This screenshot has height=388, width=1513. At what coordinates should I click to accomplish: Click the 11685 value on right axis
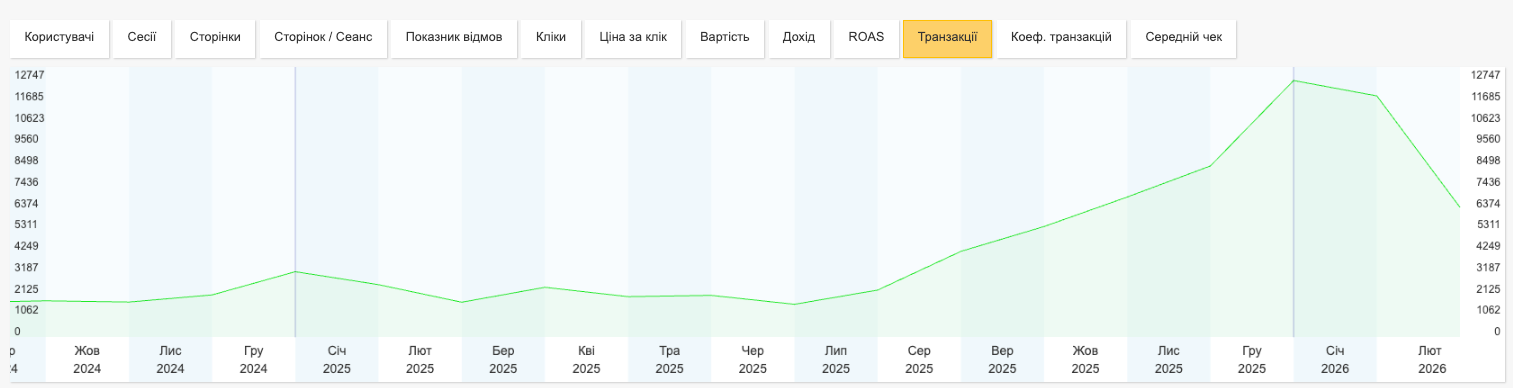click(x=1485, y=96)
